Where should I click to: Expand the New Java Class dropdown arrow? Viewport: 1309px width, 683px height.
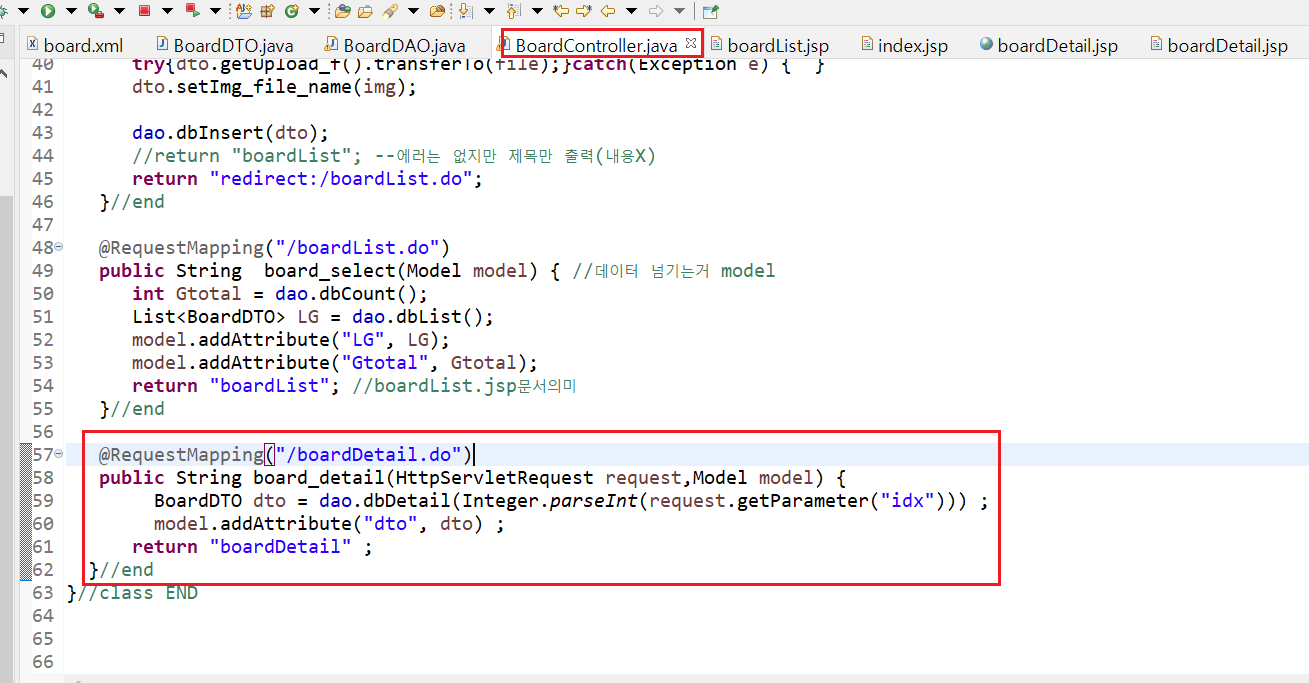(314, 11)
